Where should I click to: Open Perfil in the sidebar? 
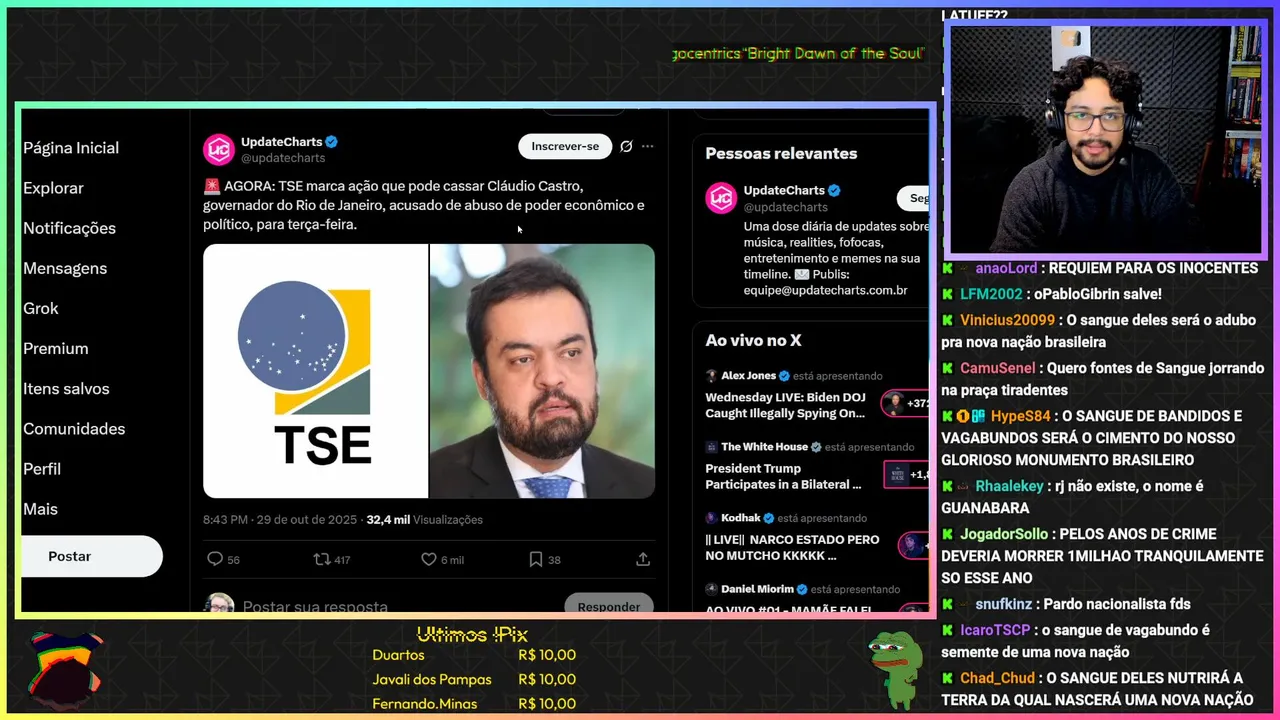(42, 468)
